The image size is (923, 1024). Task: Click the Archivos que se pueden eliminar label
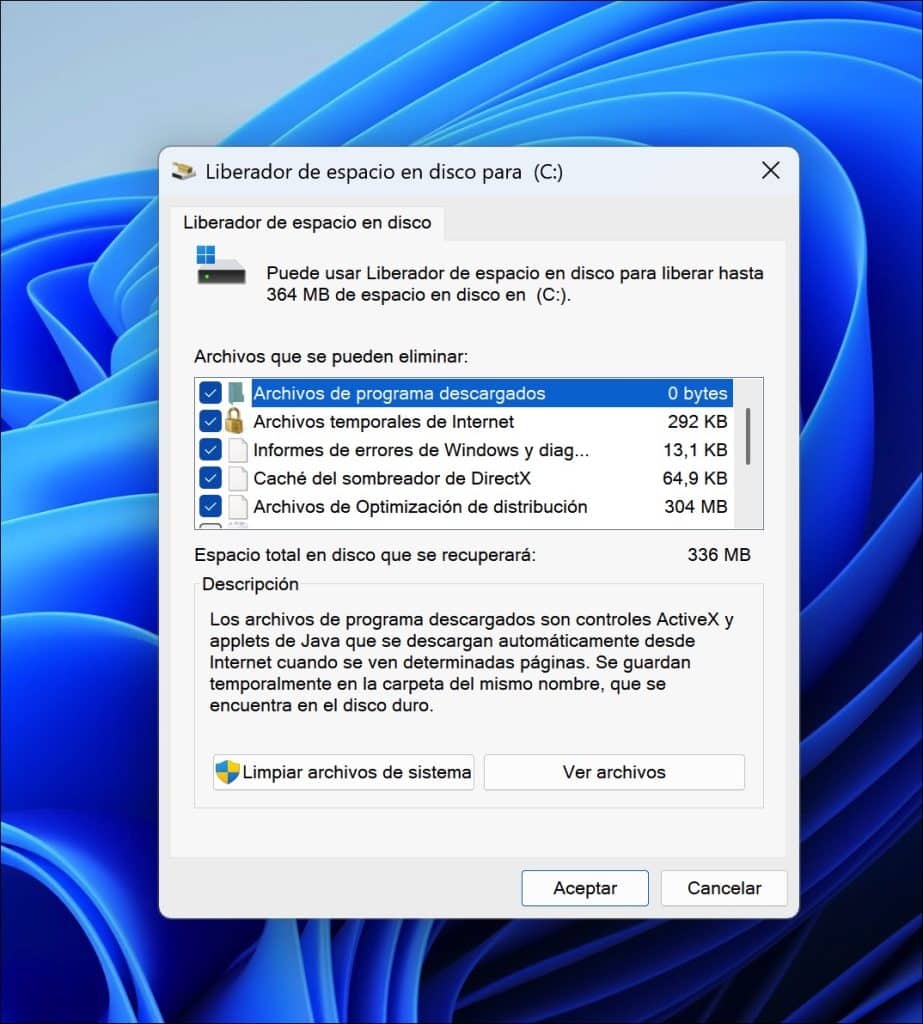point(331,357)
